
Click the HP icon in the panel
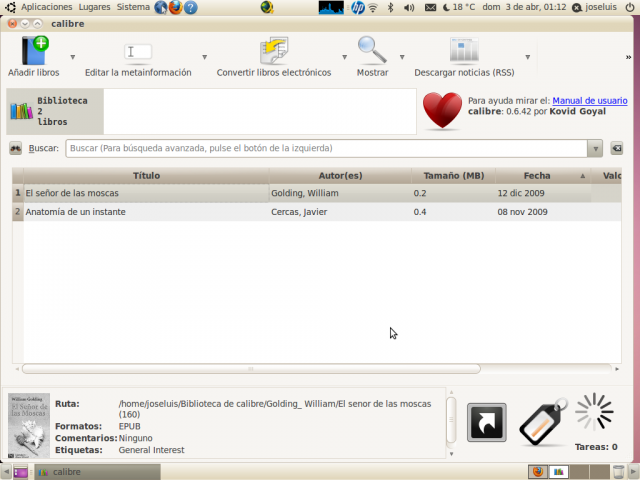358,7
